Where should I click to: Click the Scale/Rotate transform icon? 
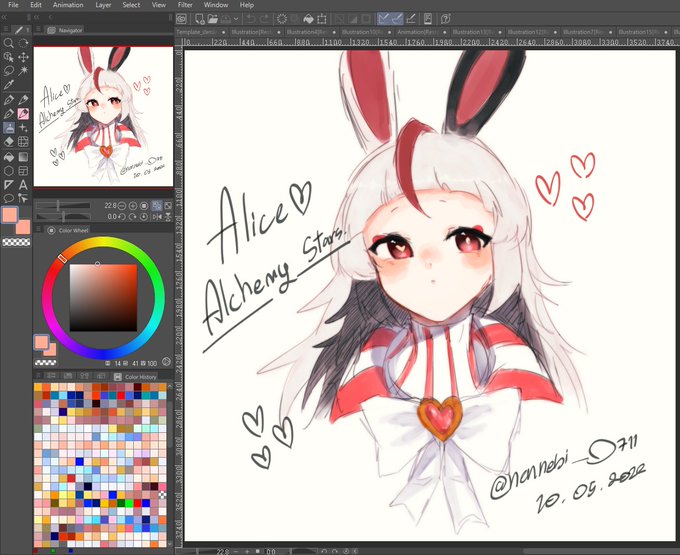[x=322, y=19]
